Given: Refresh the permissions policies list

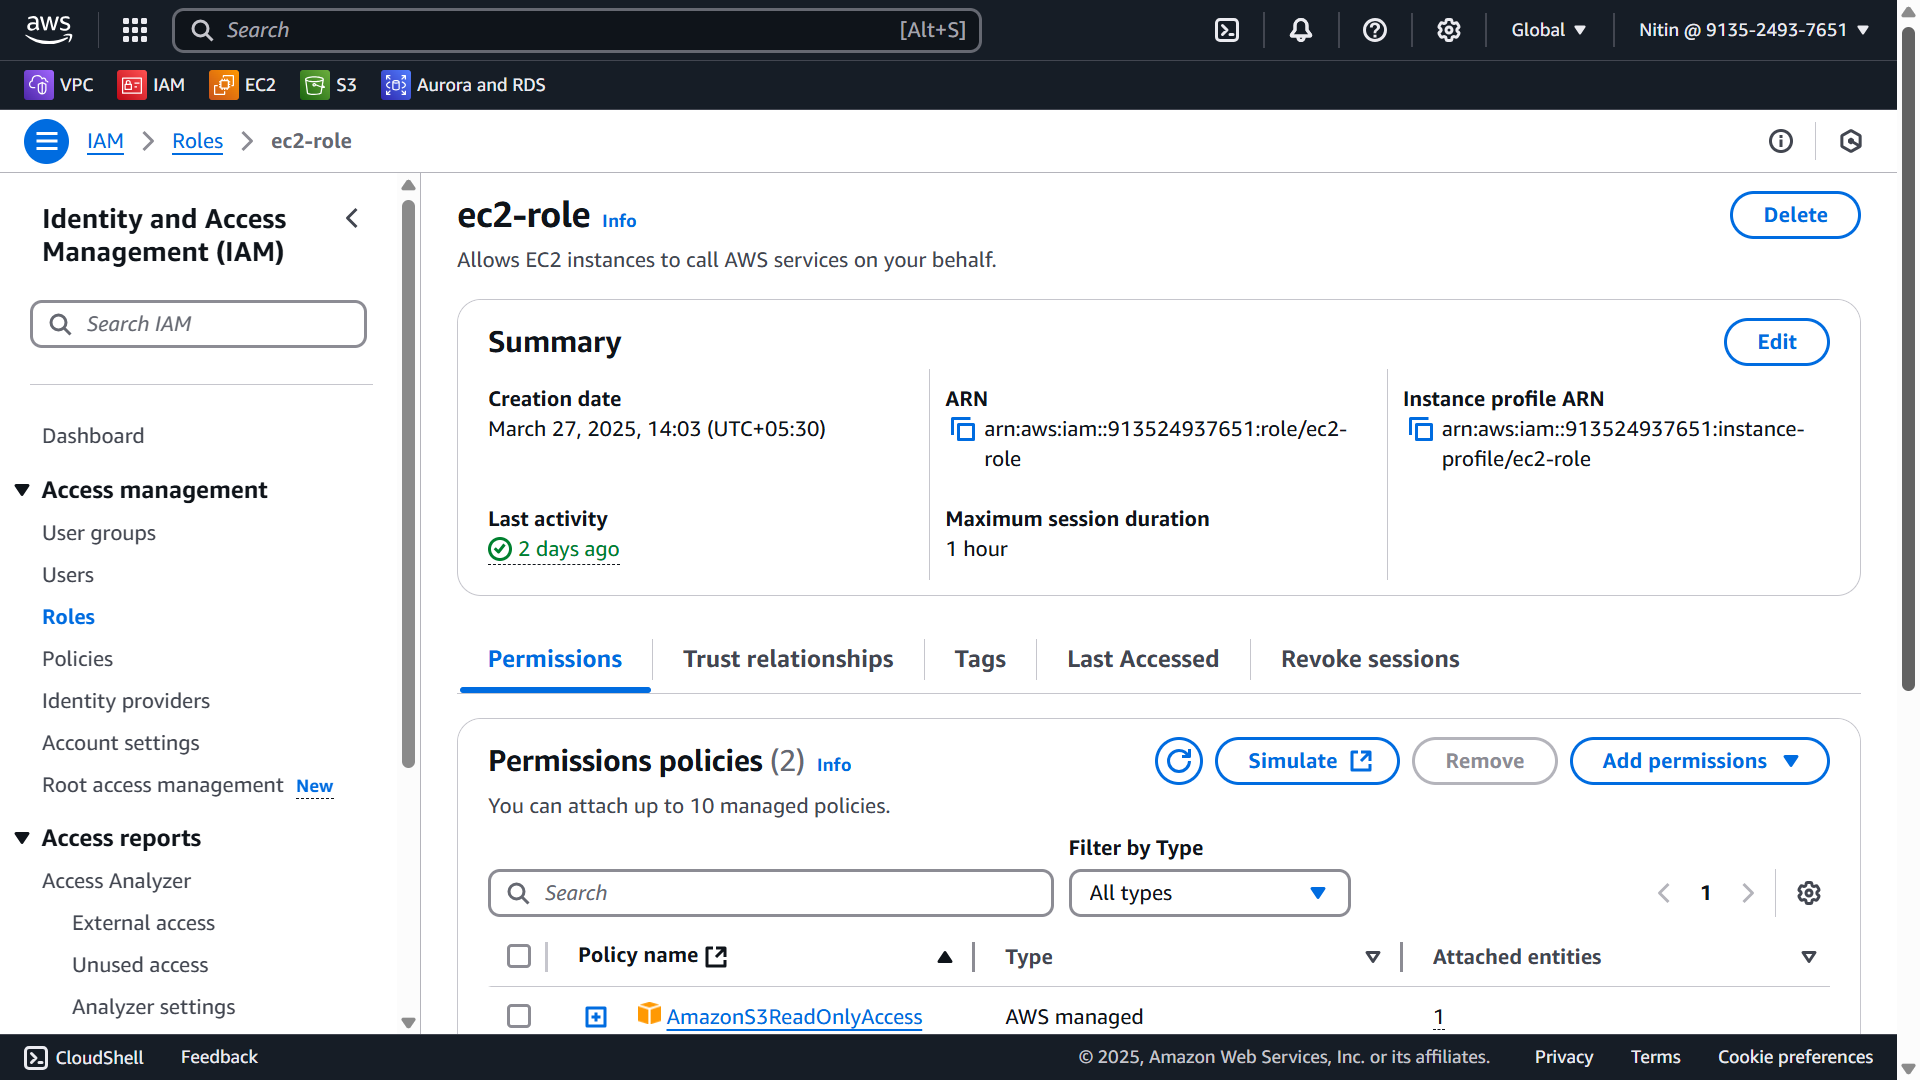Looking at the screenshot, I should 1179,761.
